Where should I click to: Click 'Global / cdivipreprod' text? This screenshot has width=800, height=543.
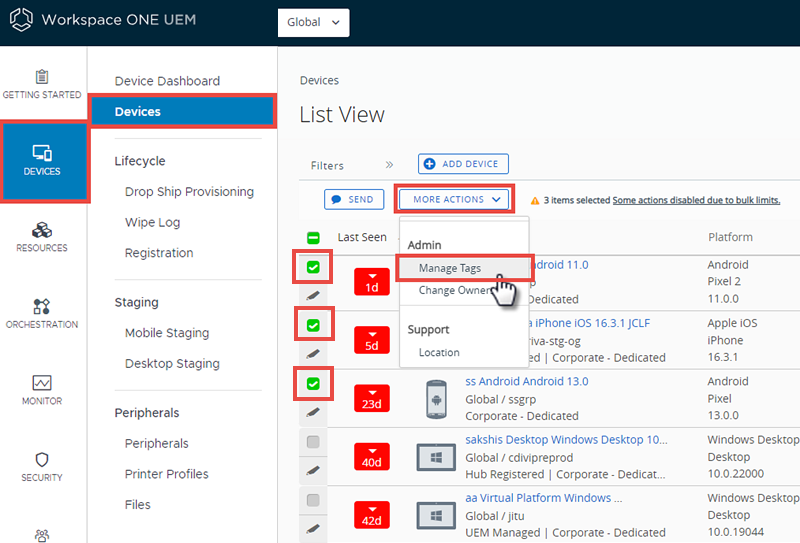tap(519, 458)
